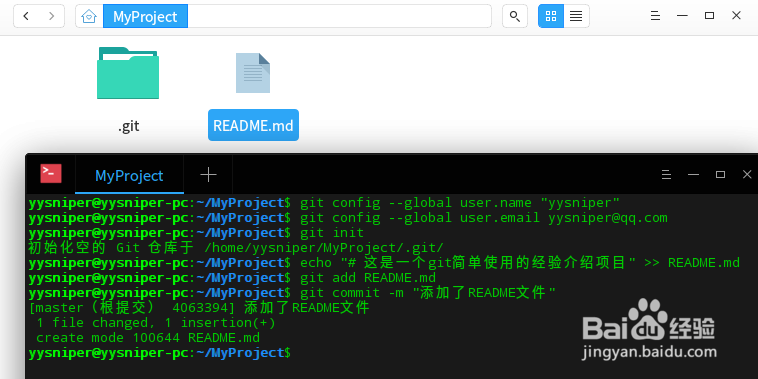The width and height of the screenshot is (758, 379).
Task: Click the last empty terminal prompt line
Action: [160, 353]
